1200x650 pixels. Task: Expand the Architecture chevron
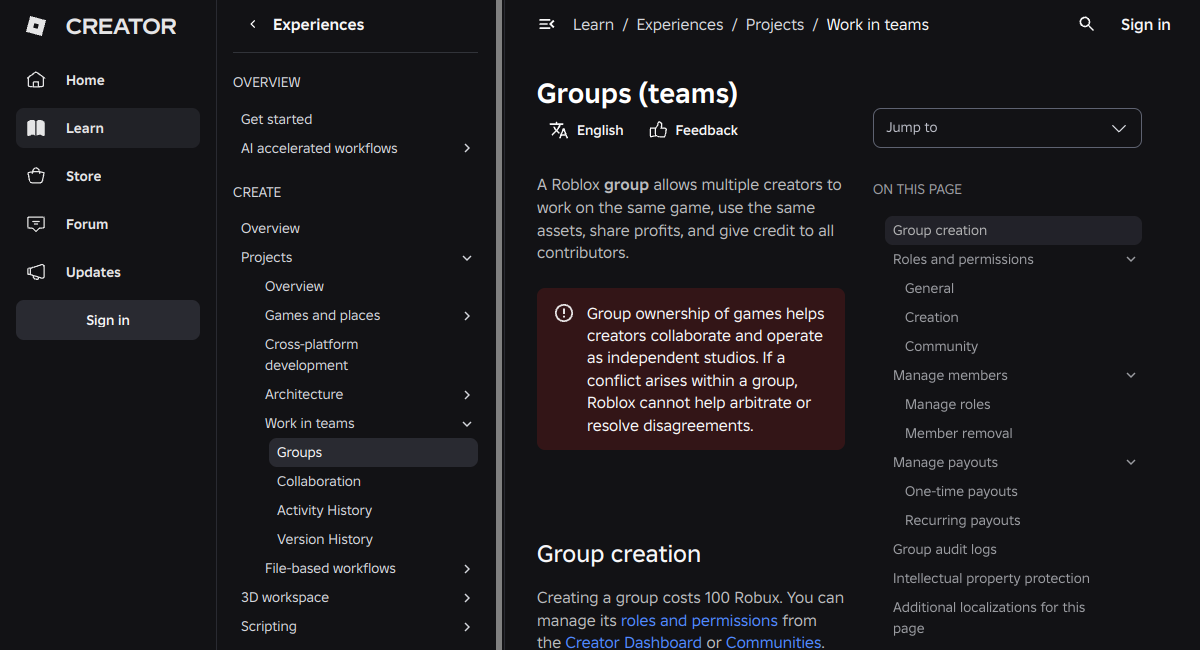tap(467, 395)
